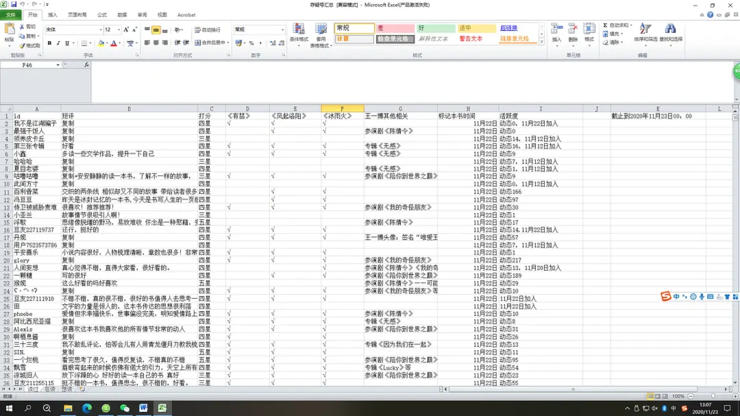Switch to the View (视图) tab
The width and height of the screenshot is (740, 416).
click(x=162, y=15)
